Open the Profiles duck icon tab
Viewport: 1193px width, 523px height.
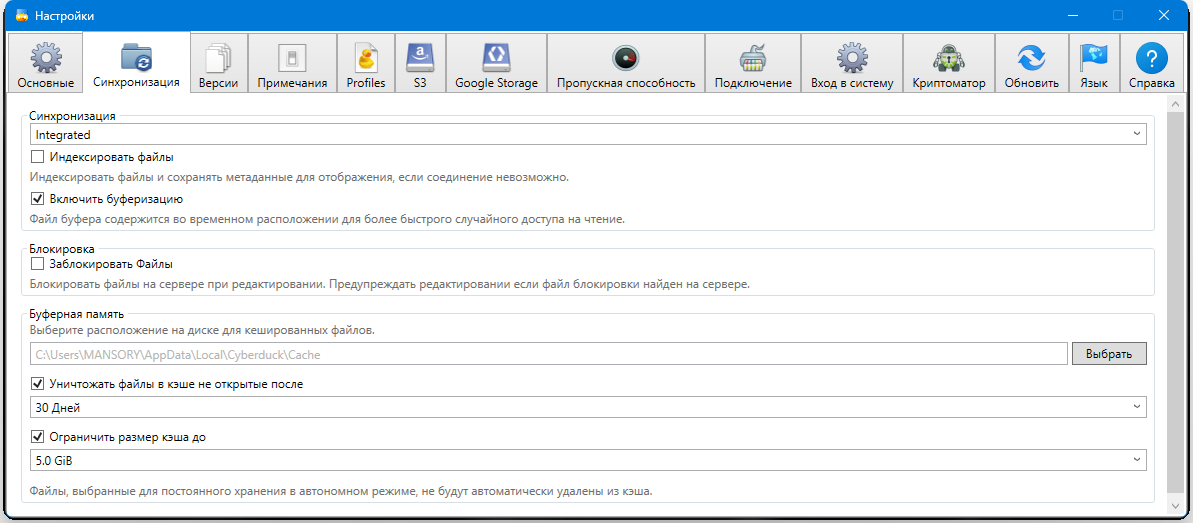click(x=366, y=58)
